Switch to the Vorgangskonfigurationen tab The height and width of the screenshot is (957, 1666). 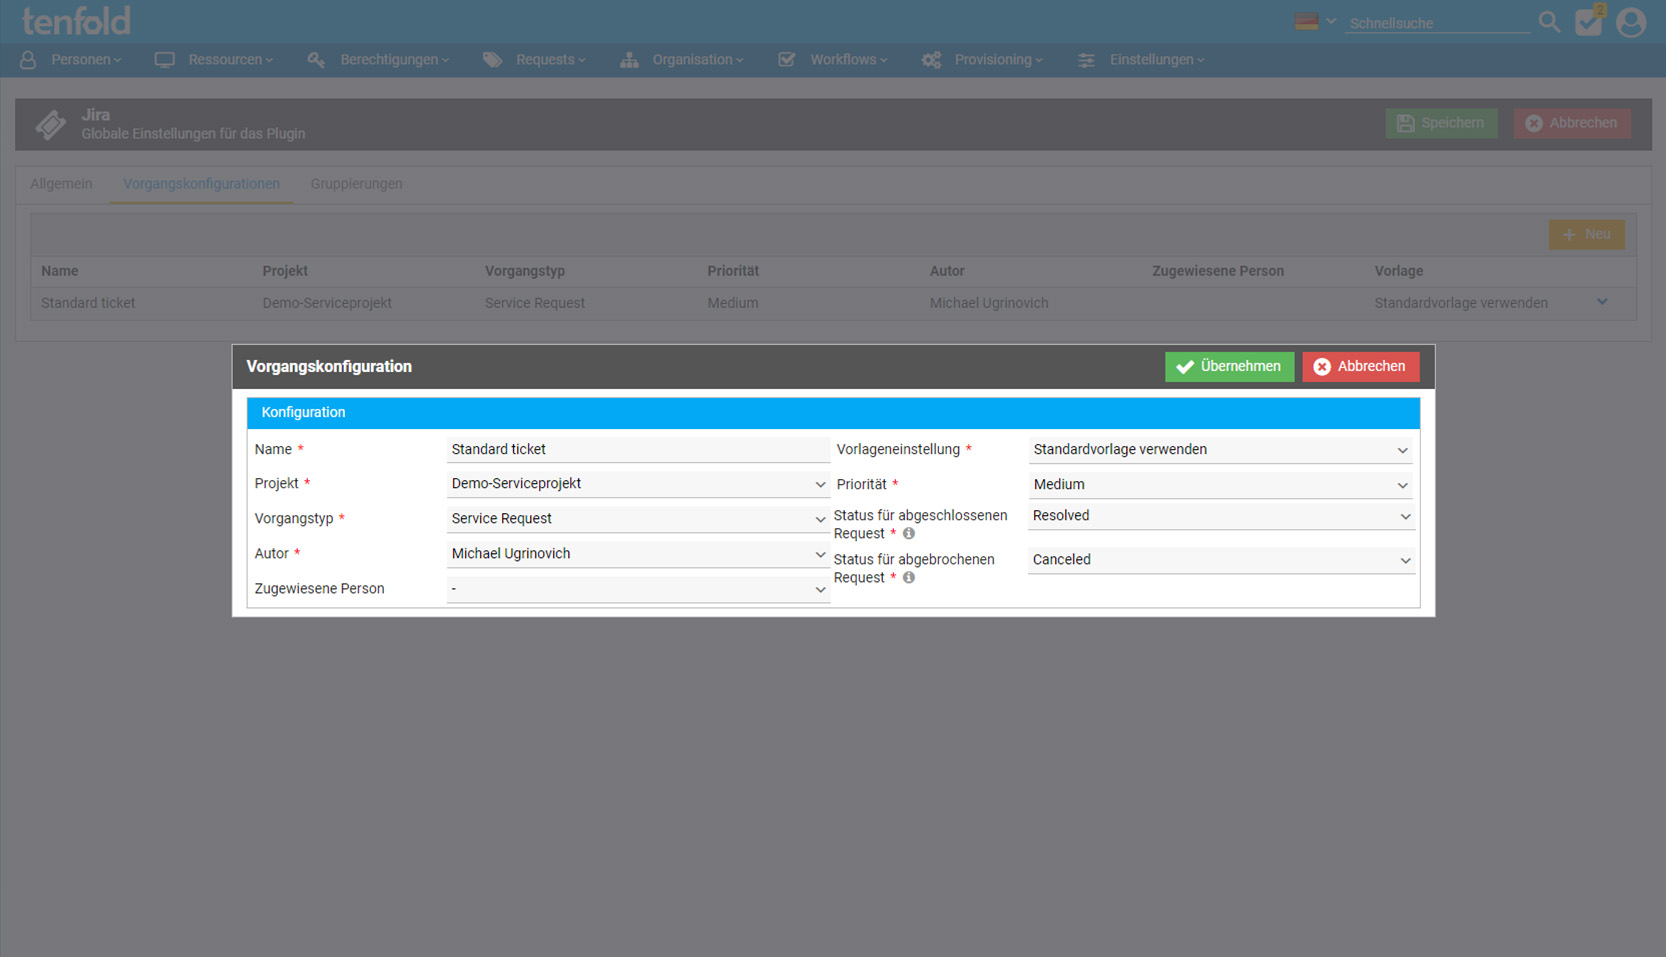tap(201, 184)
